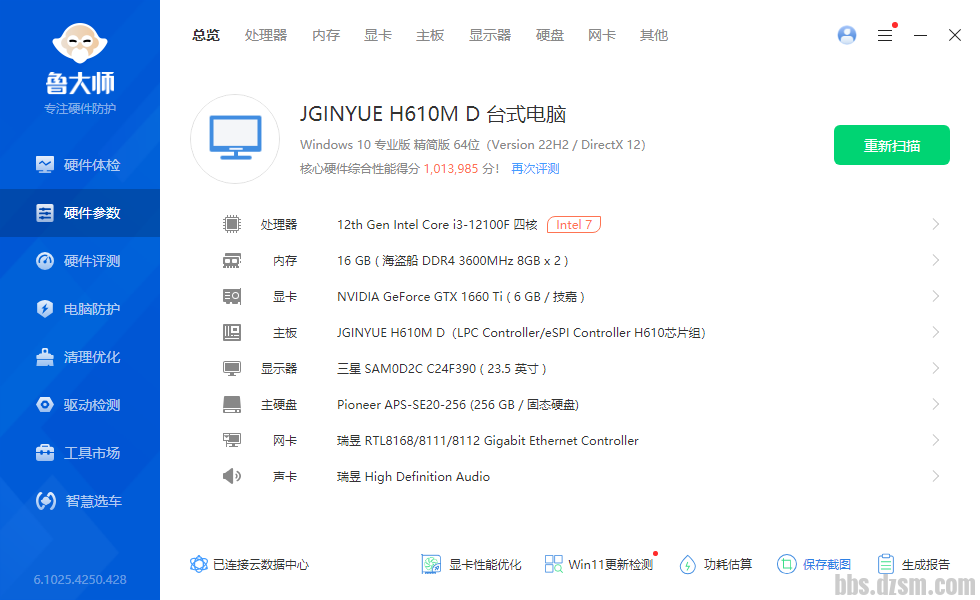
Task: Select the 硬盘 disk tab
Action: click(x=550, y=35)
